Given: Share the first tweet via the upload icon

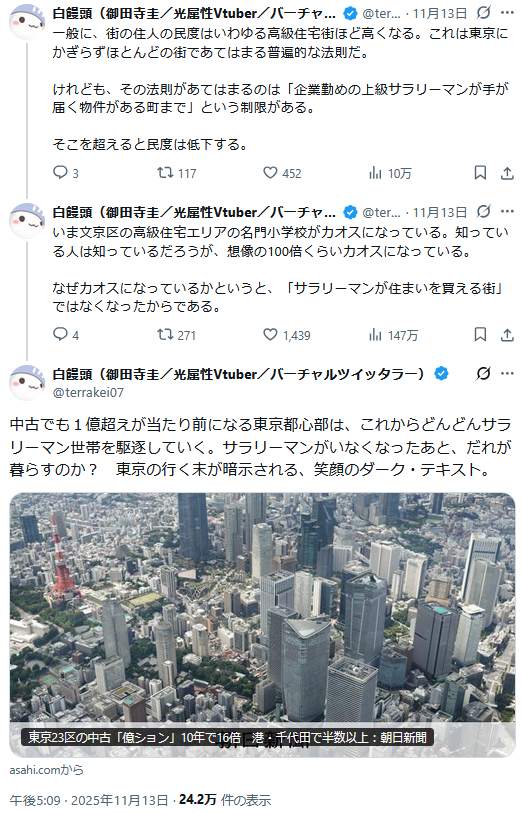Looking at the screenshot, I should click(x=507, y=173).
